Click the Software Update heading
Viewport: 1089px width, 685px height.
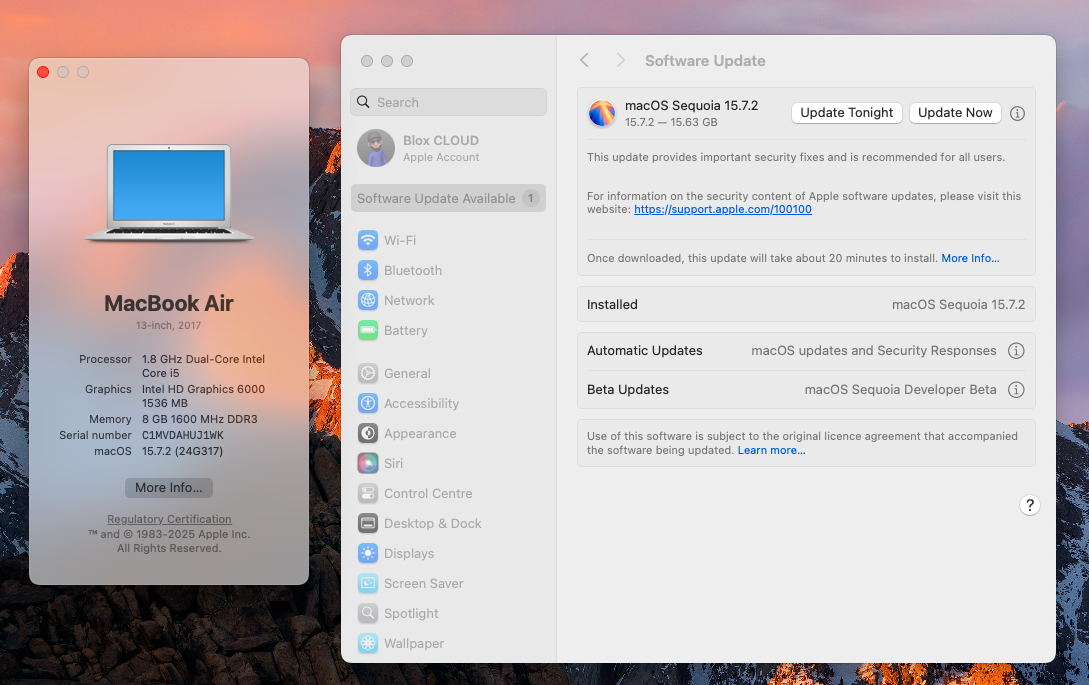click(705, 60)
